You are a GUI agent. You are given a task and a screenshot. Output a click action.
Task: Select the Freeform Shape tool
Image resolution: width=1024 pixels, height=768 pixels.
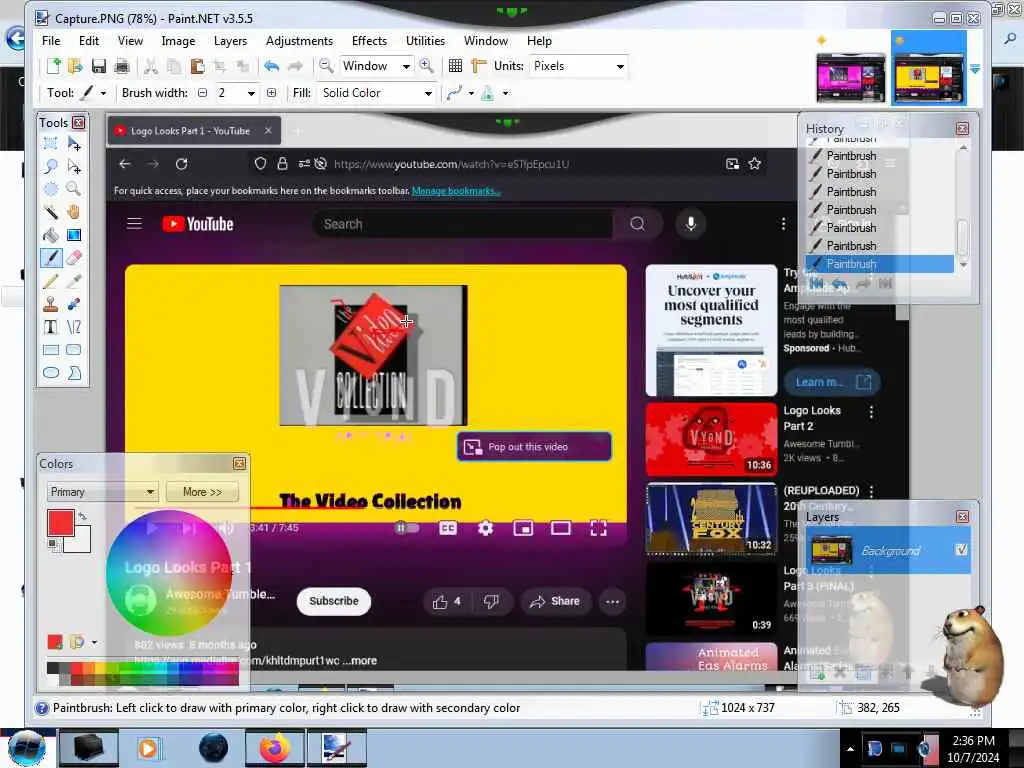pos(74,373)
